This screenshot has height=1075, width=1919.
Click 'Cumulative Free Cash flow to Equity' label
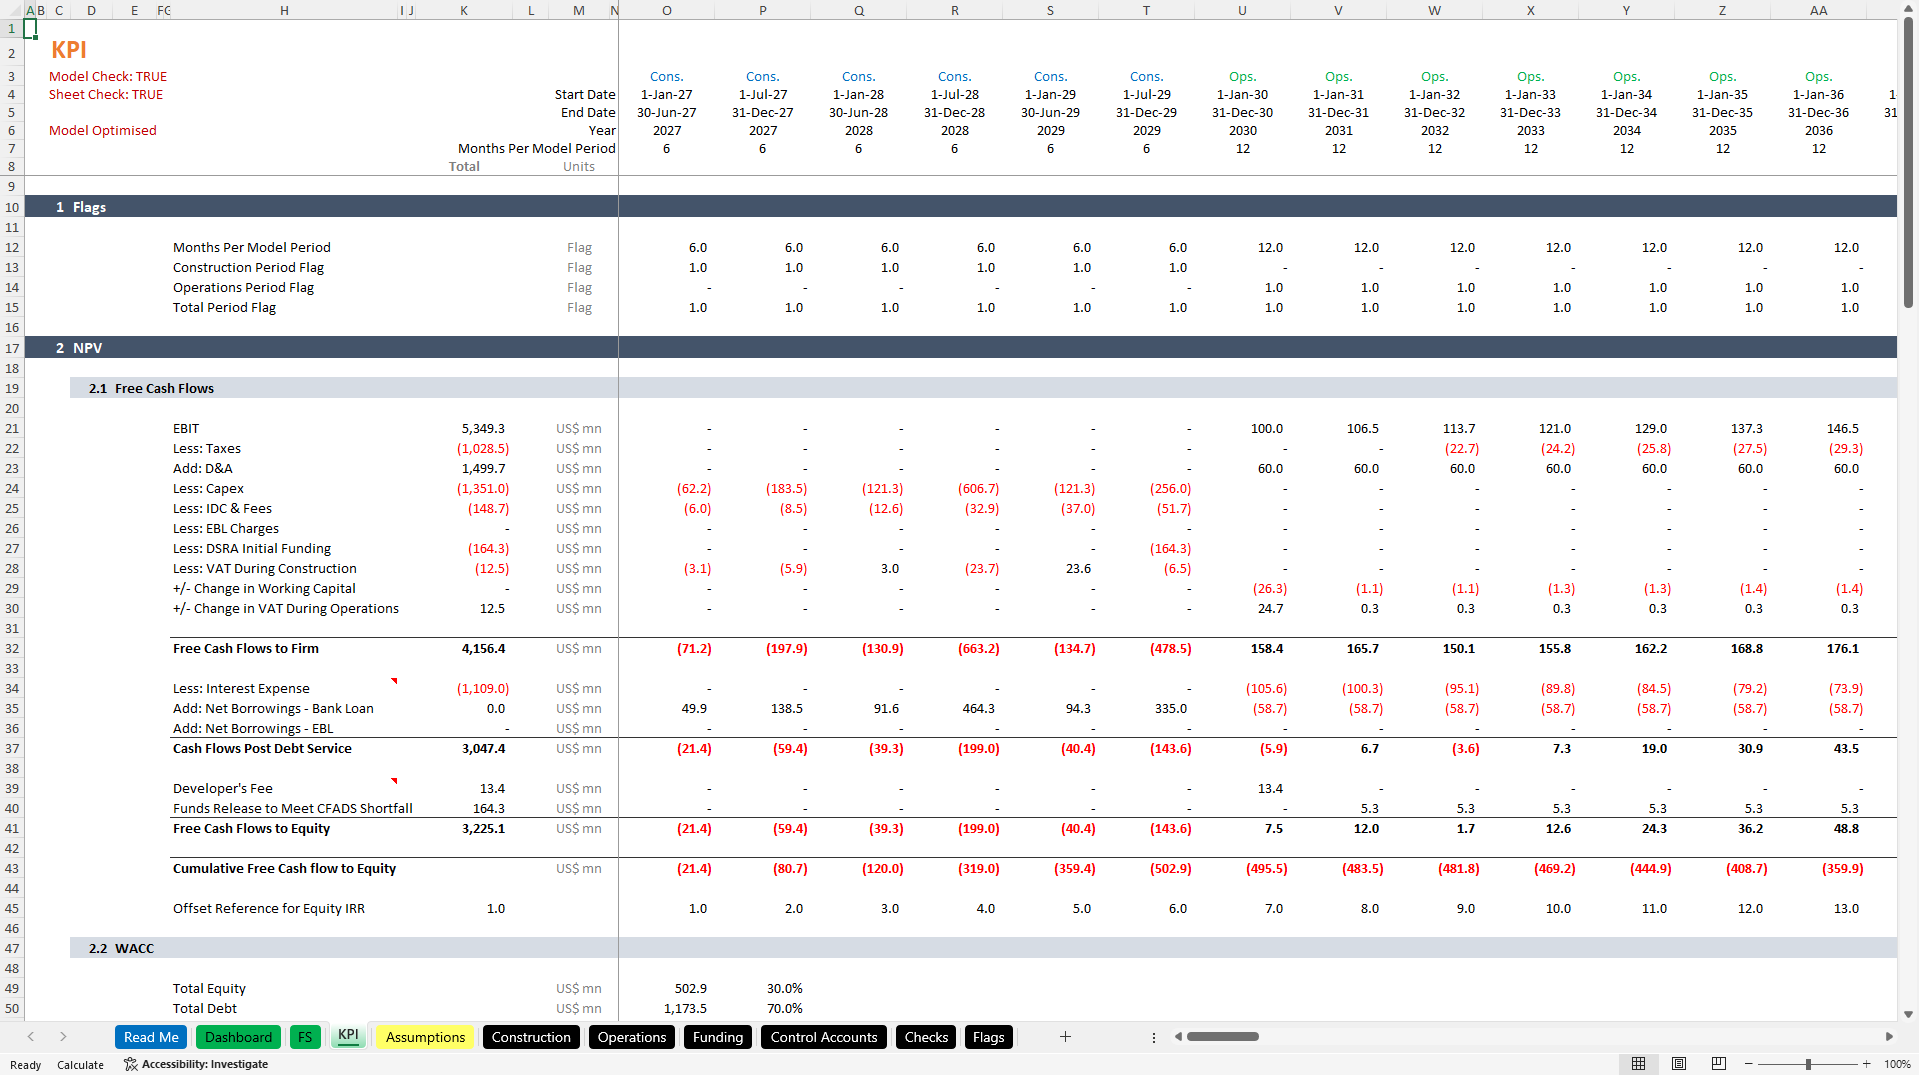(x=284, y=868)
